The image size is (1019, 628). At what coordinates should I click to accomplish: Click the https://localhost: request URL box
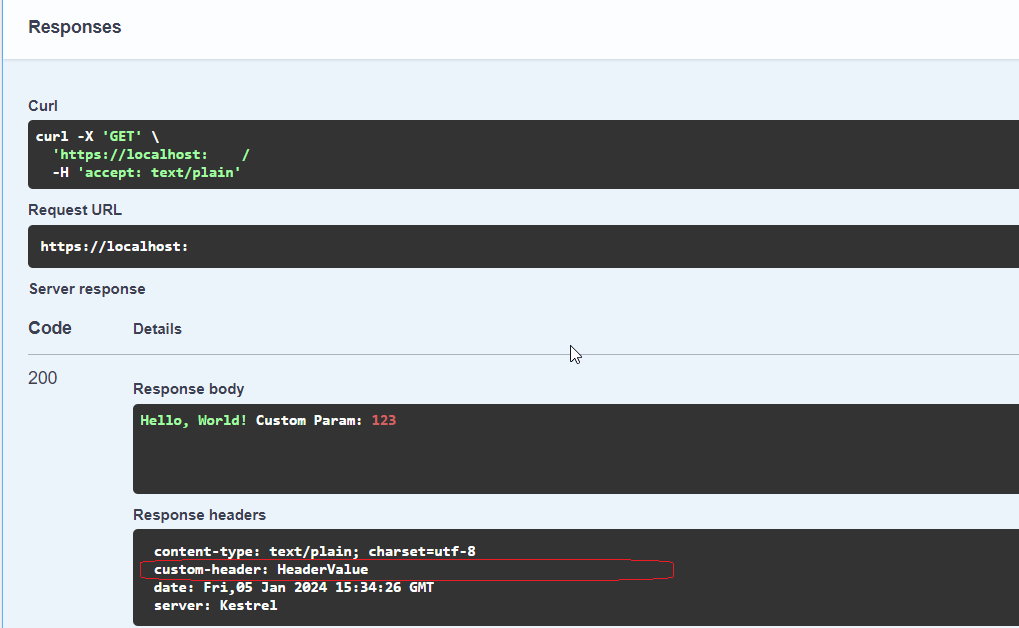click(523, 246)
